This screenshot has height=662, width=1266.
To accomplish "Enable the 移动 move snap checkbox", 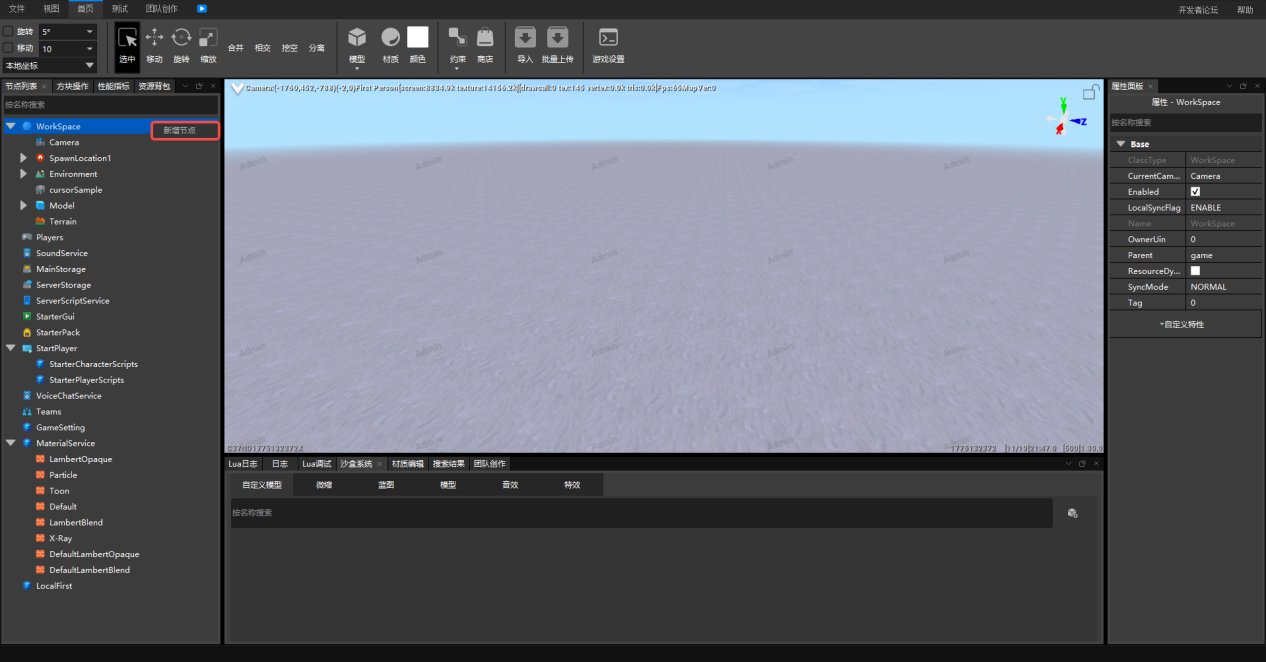I will [x=9, y=48].
